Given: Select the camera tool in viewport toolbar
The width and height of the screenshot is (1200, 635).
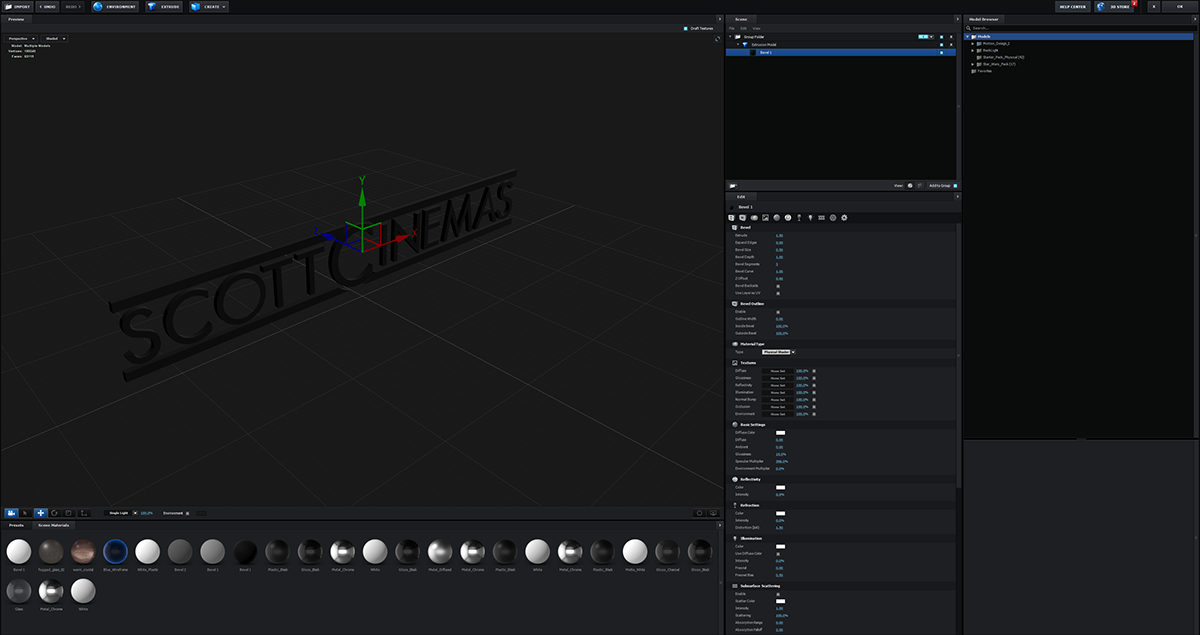Looking at the screenshot, I should point(11,512).
